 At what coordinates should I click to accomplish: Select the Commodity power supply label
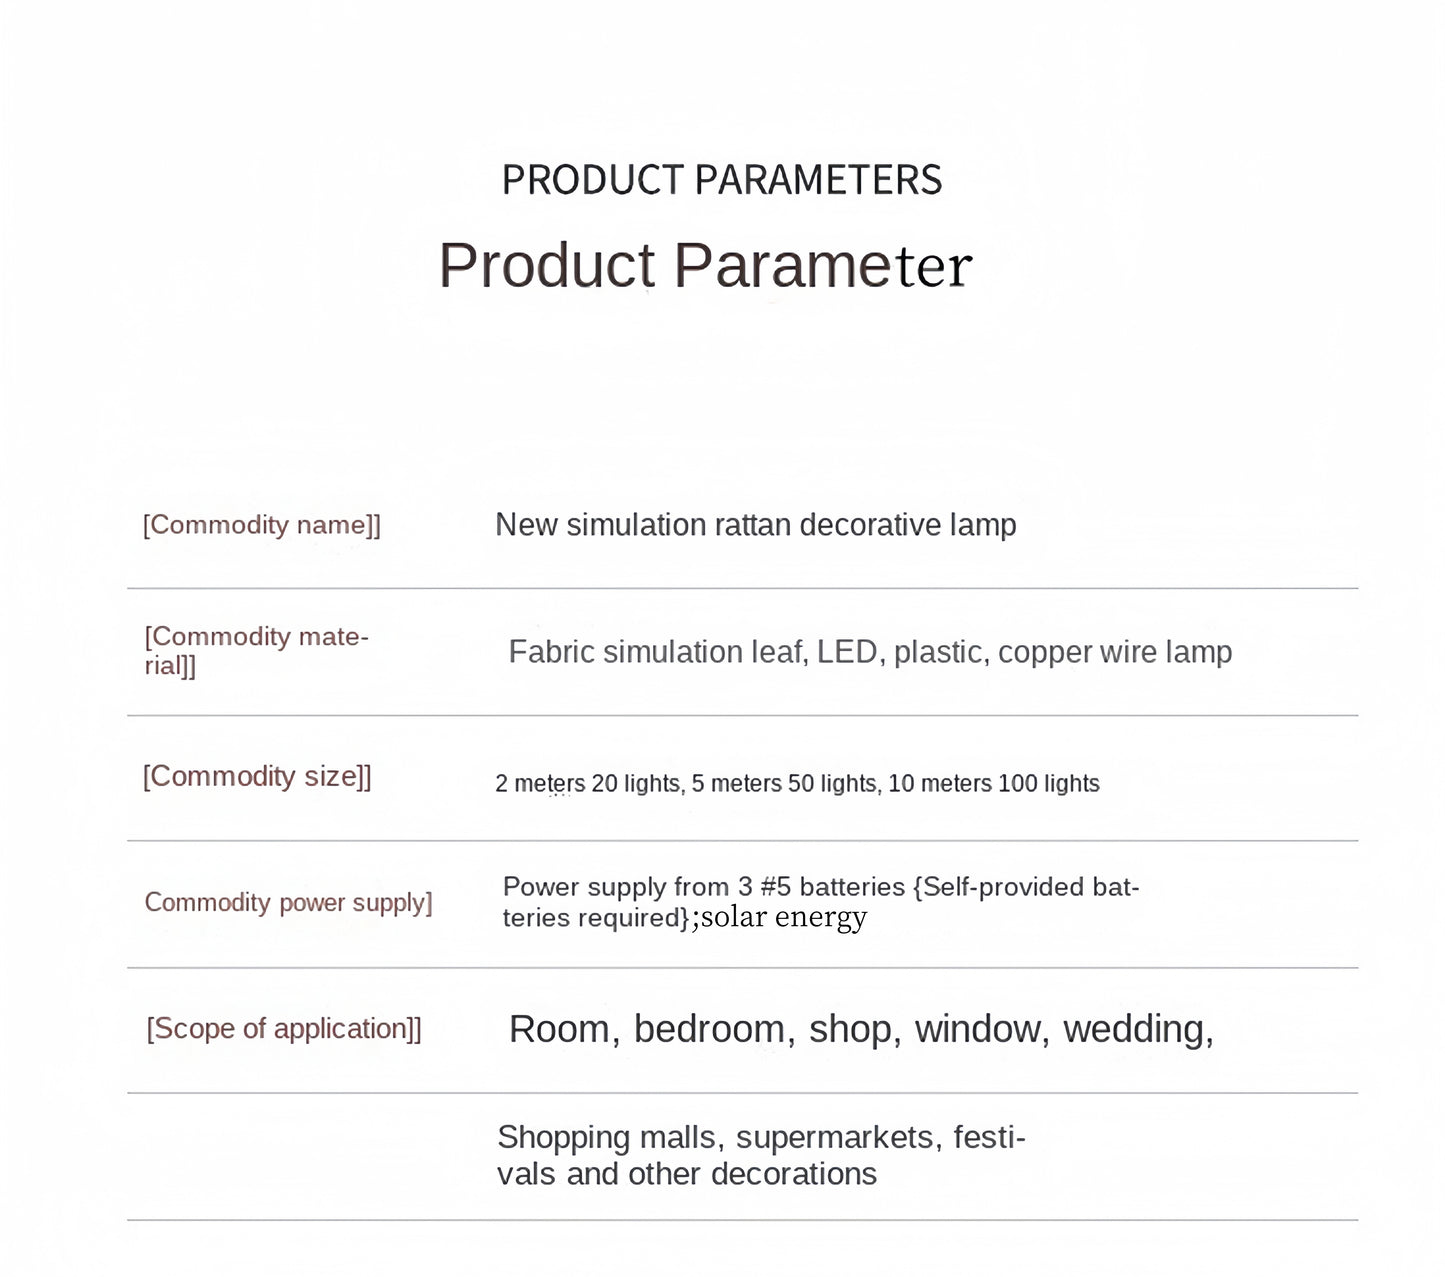pyautogui.click(x=288, y=903)
